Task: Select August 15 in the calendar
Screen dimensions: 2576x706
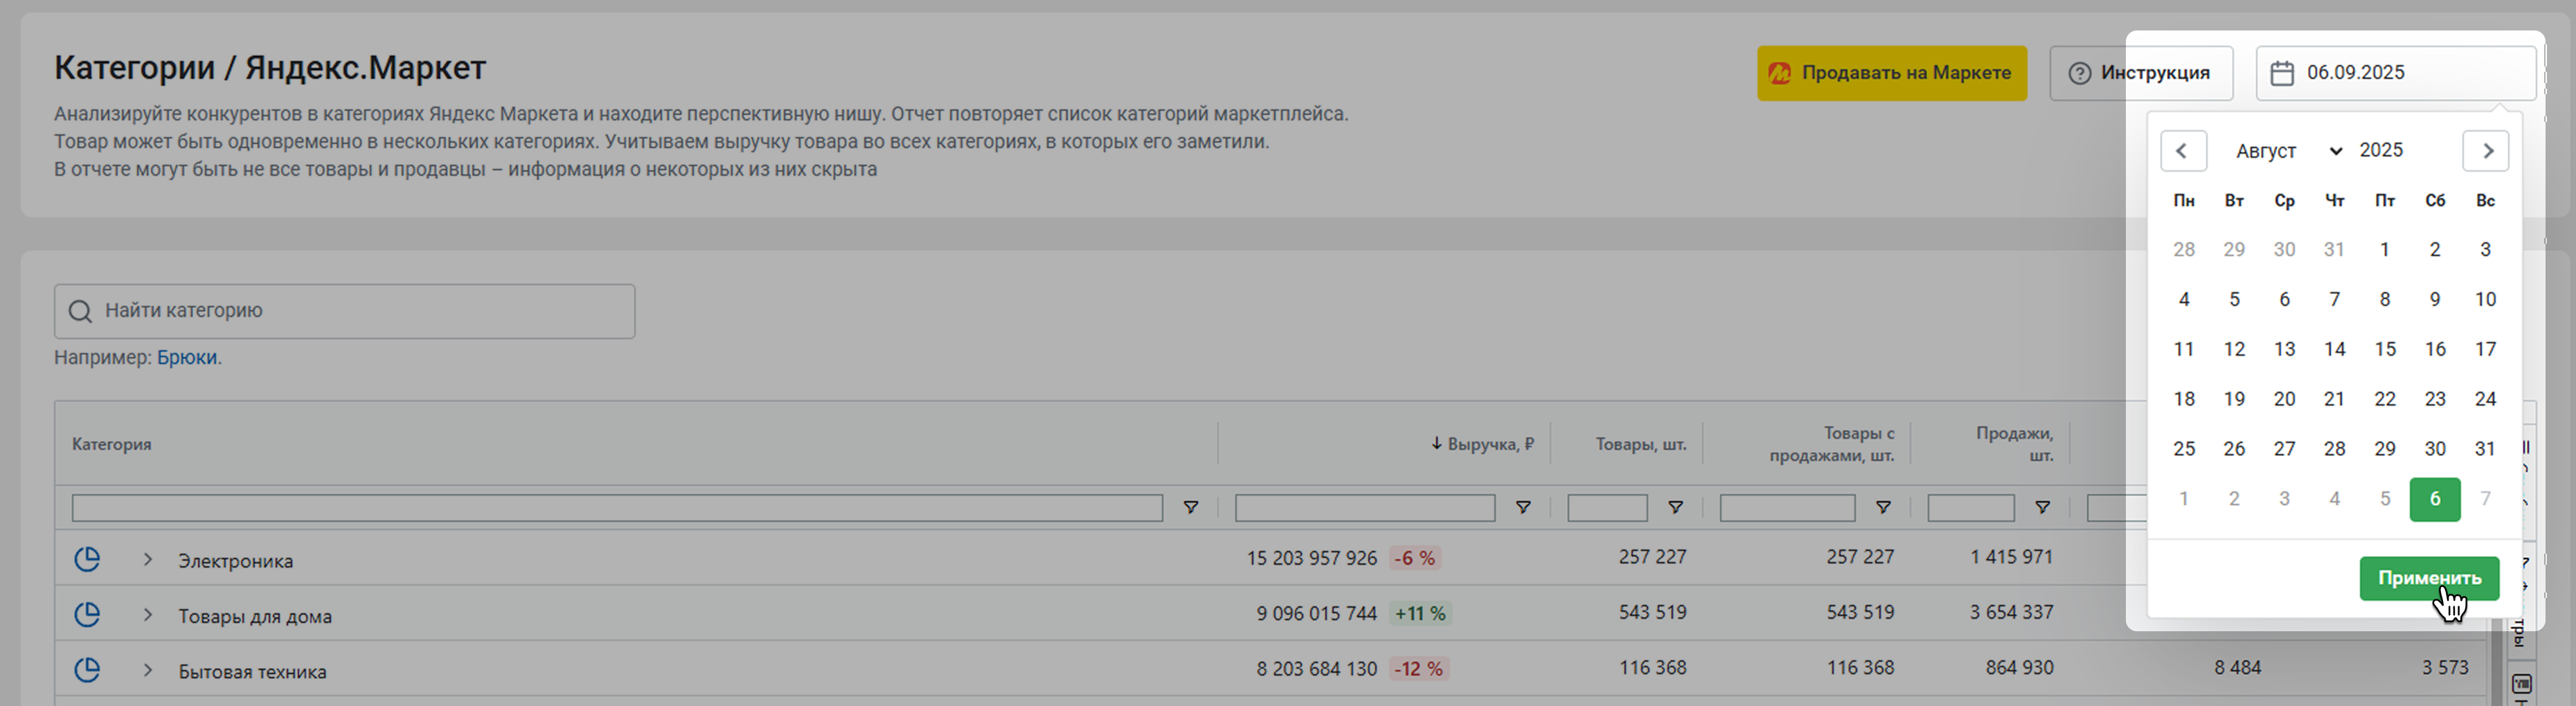Action: tap(2385, 349)
